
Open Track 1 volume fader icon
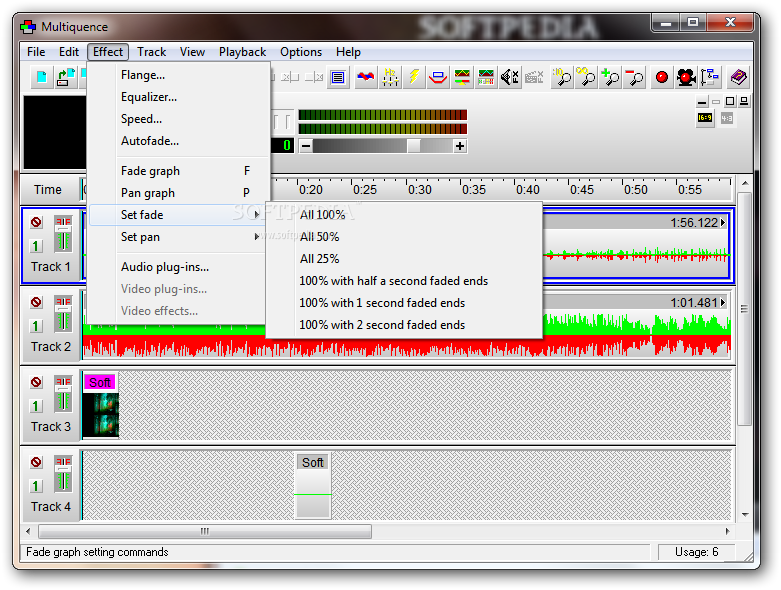coord(63,234)
